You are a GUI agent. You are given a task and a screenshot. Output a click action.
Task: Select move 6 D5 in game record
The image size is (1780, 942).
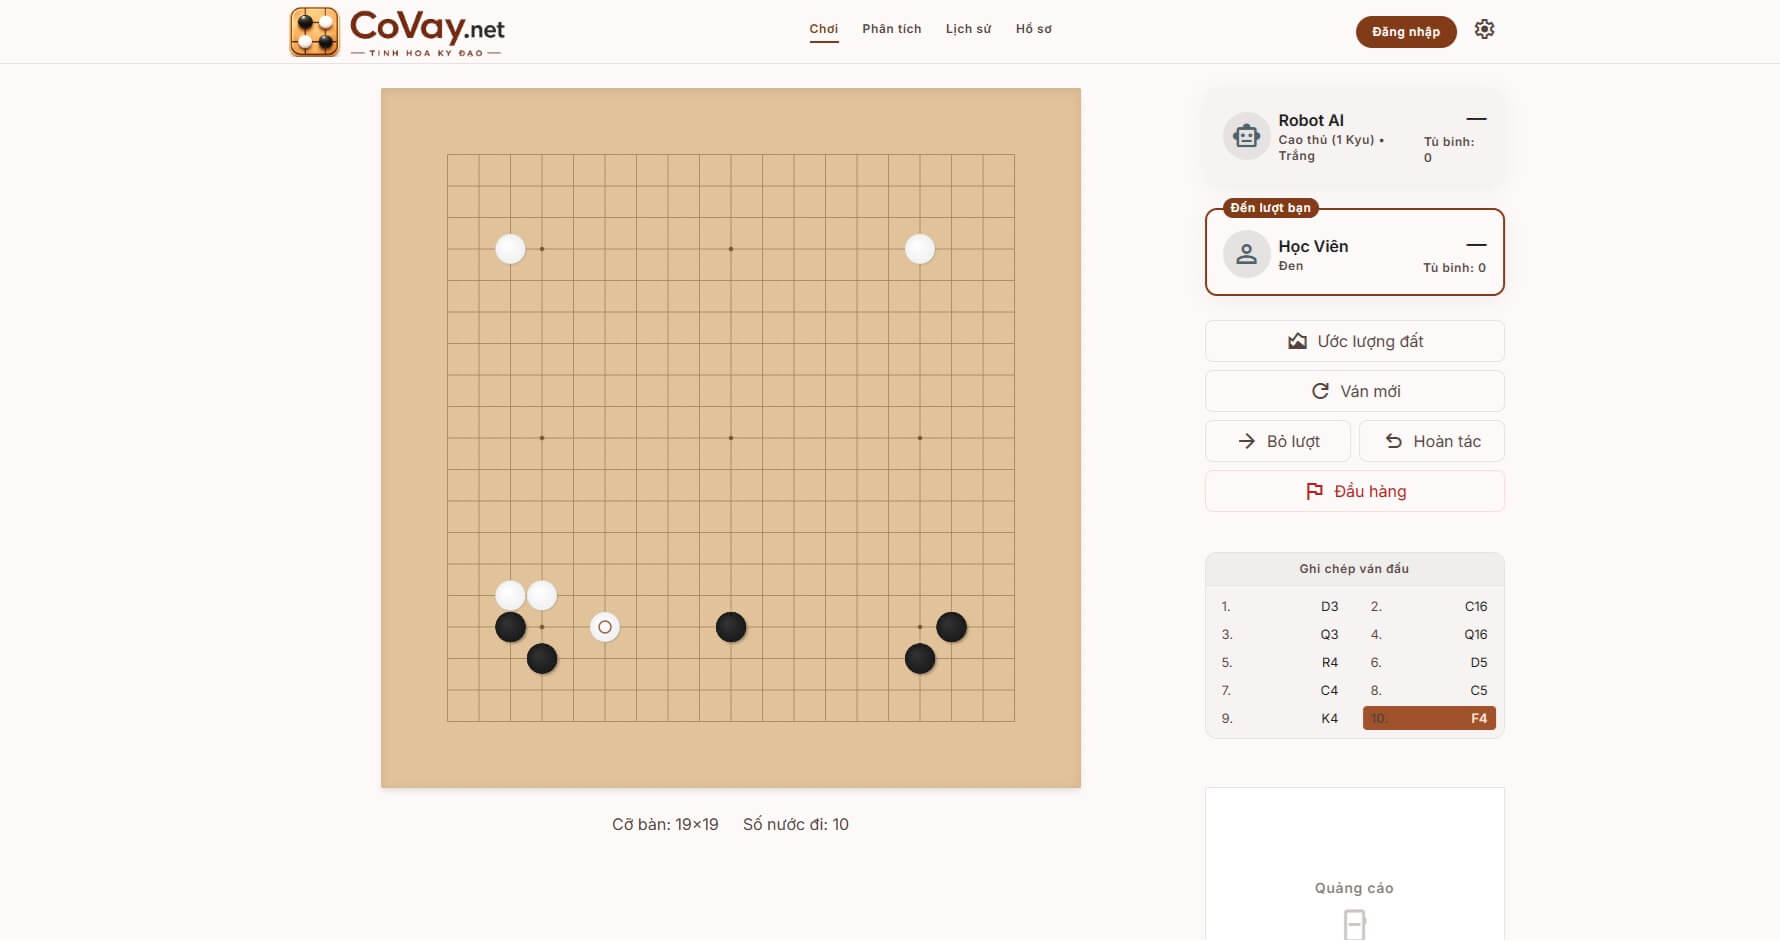pyautogui.click(x=1429, y=662)
